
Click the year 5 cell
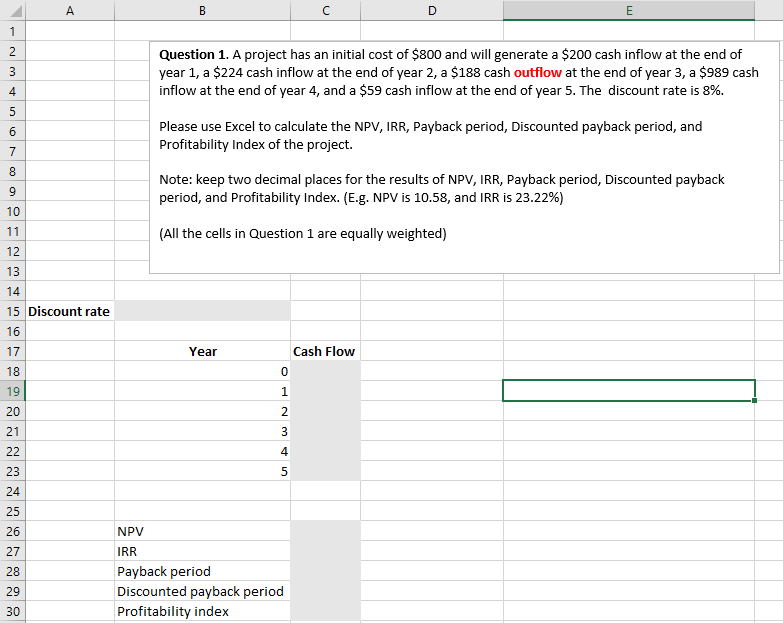202,471
